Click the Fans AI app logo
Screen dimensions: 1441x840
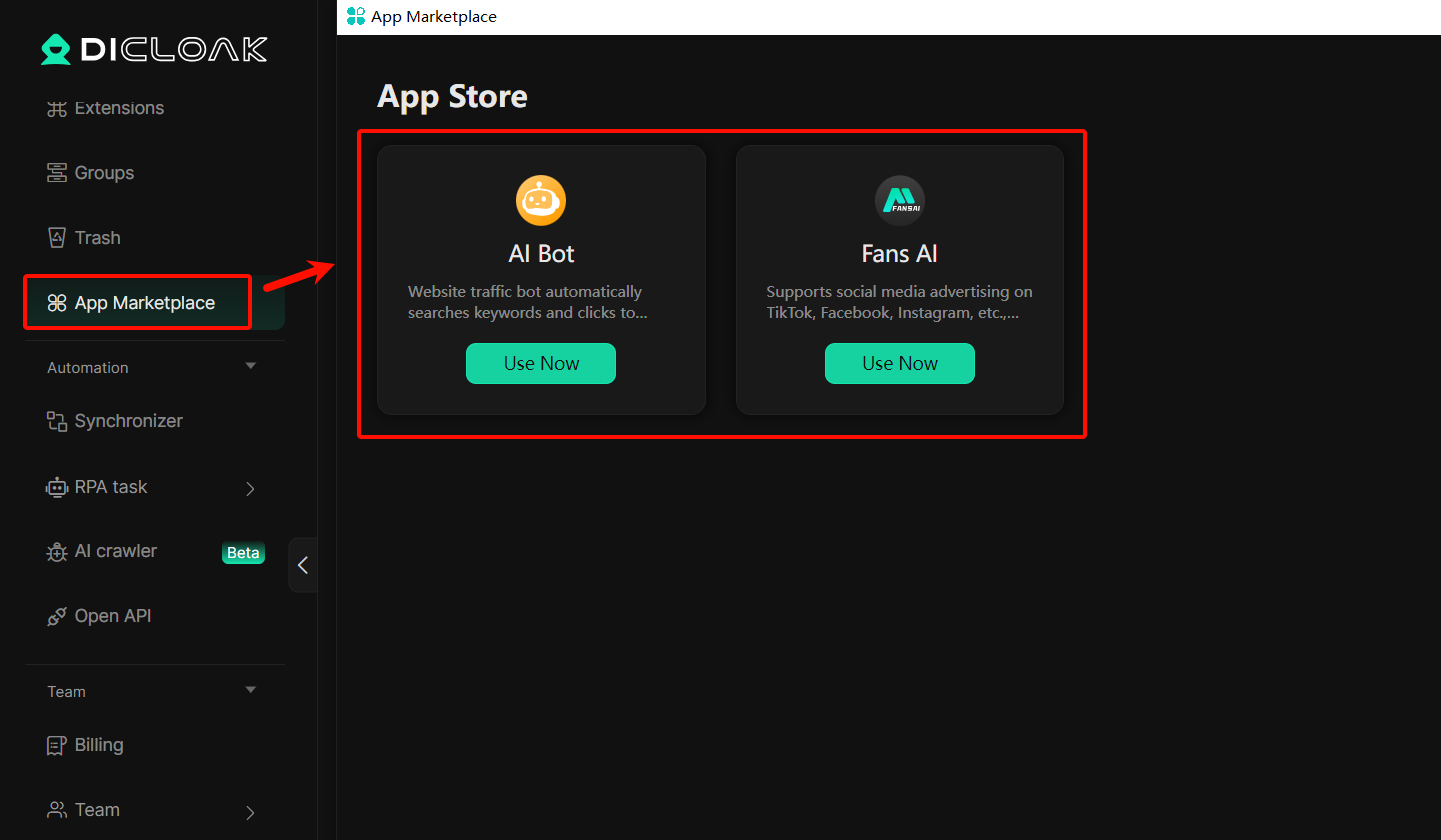[900, 200]
